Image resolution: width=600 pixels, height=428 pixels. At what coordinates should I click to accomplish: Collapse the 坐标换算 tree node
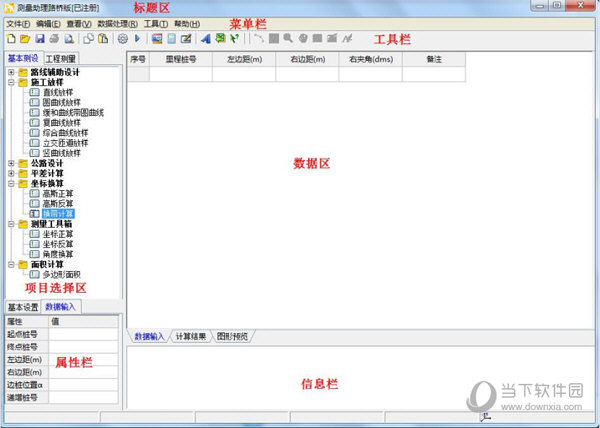point(11,184)
